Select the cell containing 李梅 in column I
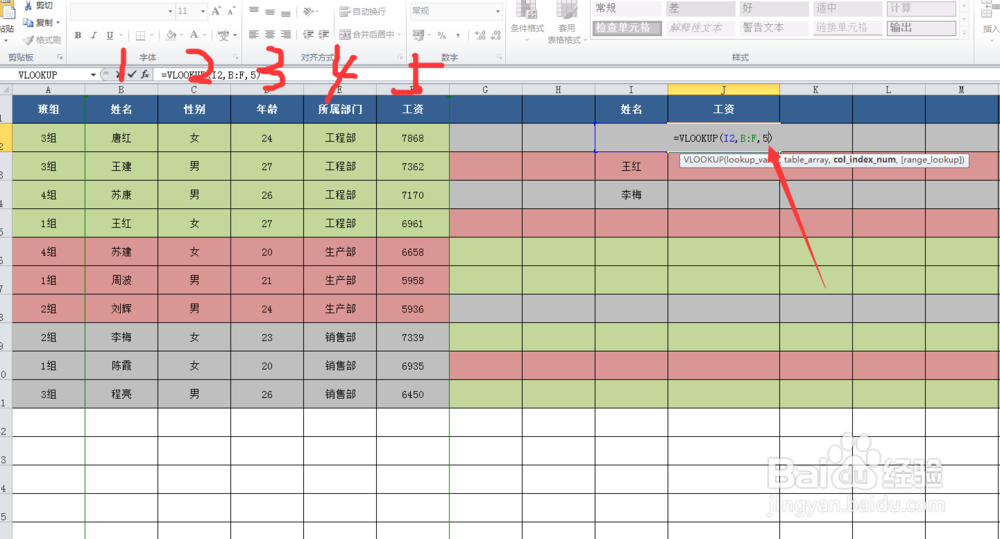 631,195
